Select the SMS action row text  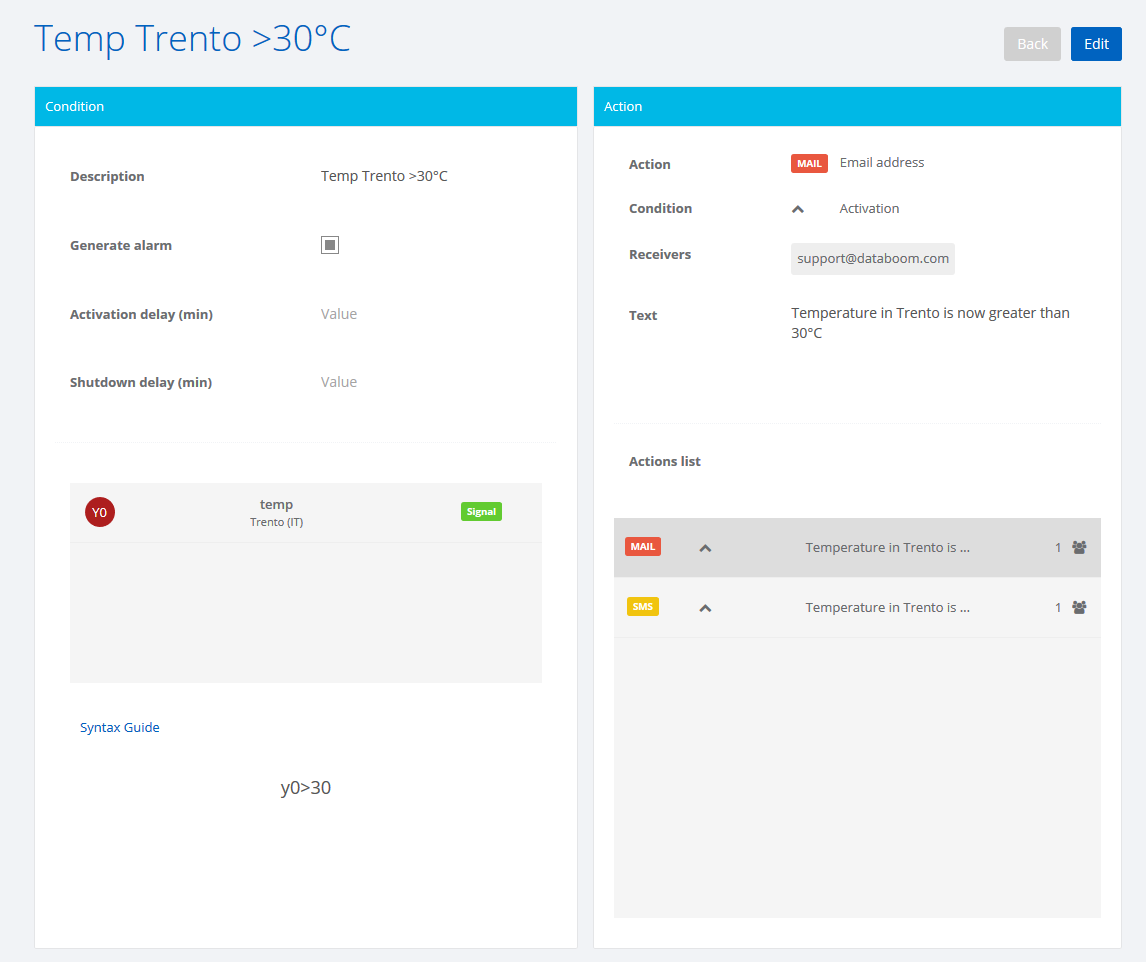(x=887, y=607)
